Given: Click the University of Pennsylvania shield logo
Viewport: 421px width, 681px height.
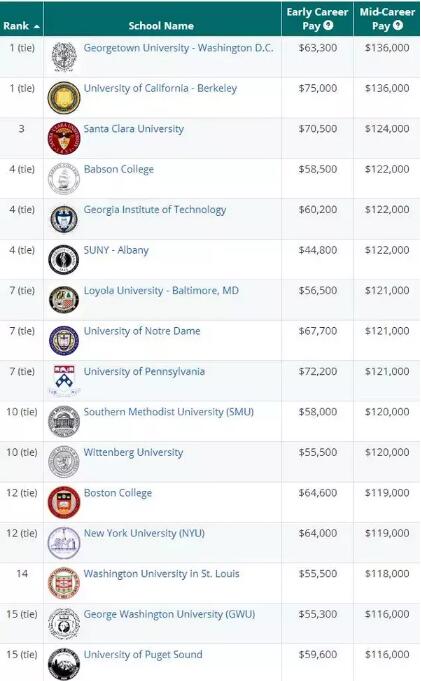Looking at the screenshot, I should coord(64,381).
